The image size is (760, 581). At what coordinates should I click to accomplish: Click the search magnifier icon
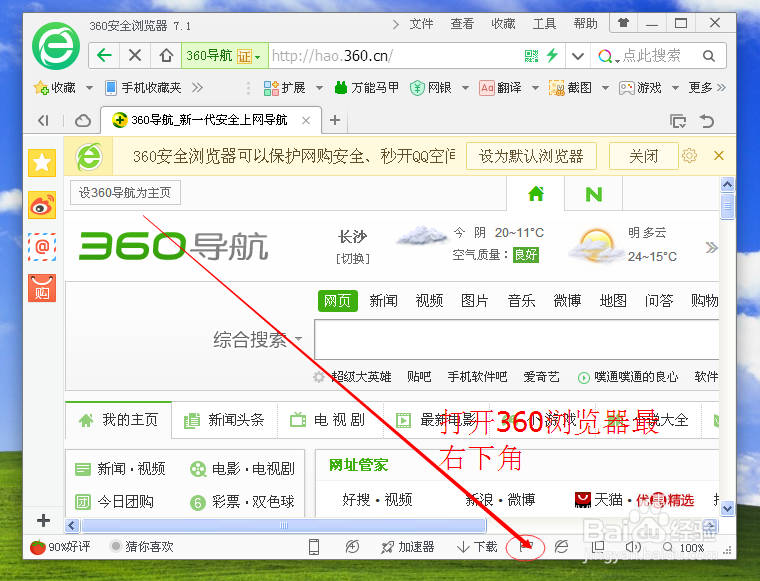pos(709,56)
